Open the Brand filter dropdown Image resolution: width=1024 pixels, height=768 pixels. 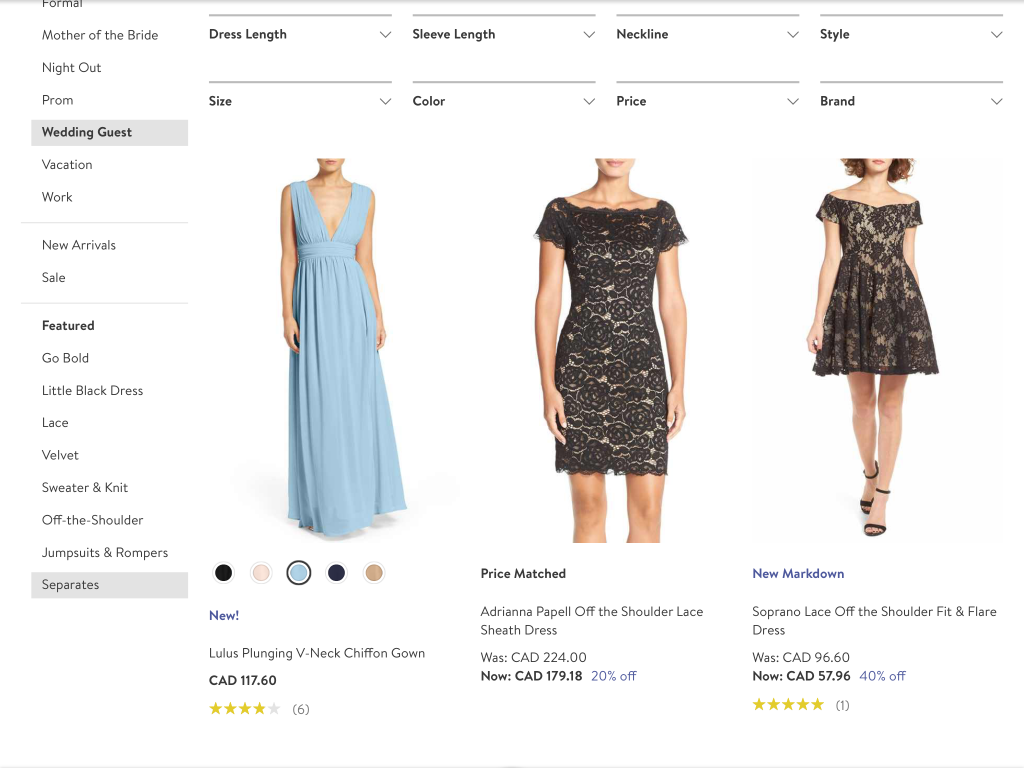pos(910,101)
